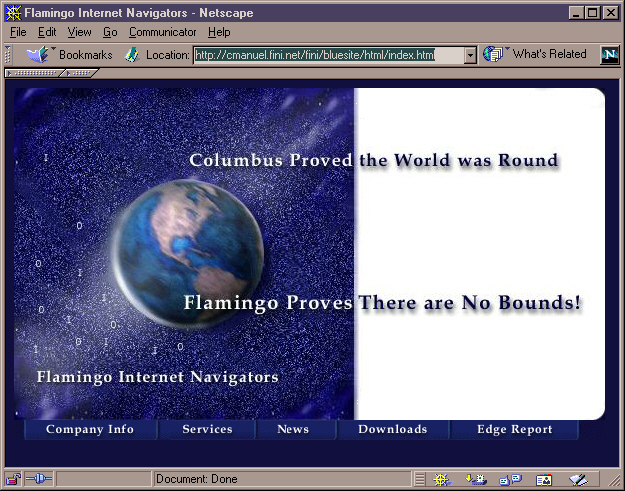Click 'Flamingo Internet Navigators' page text
Viewport: 625px width, 491px height.
click(x=157, y=377)
